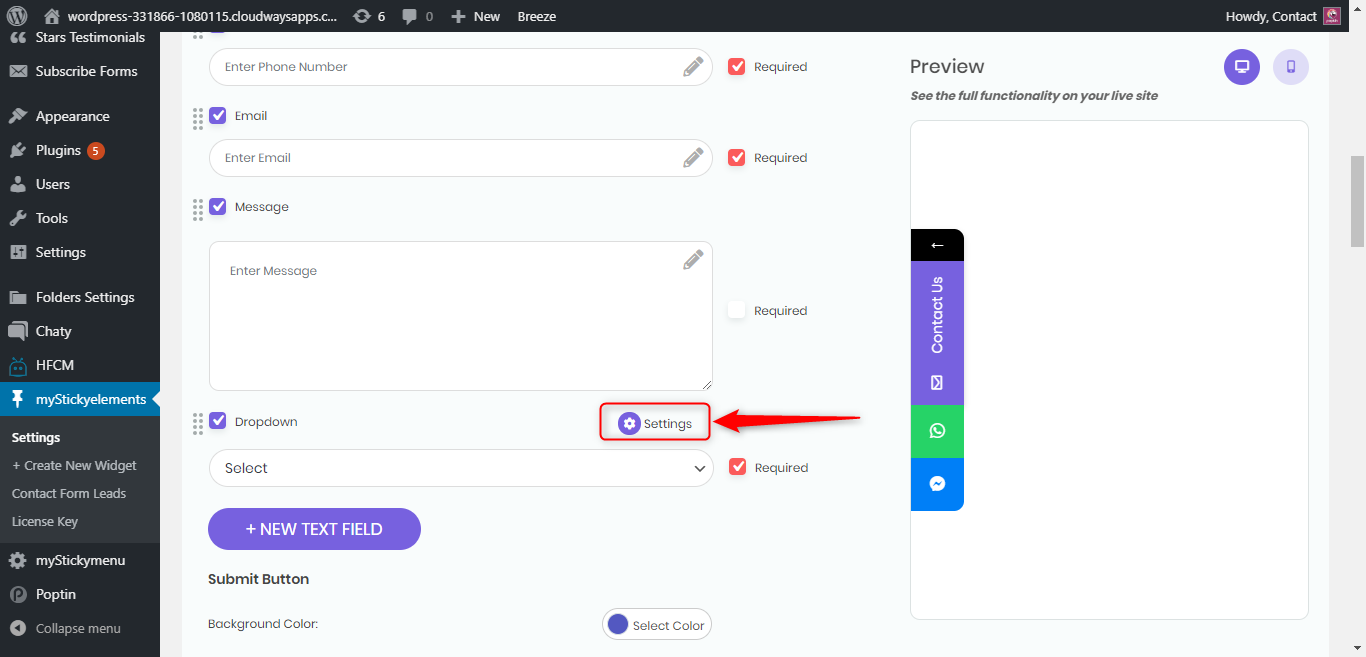Screen dimensions: 1366x657
Task: Click the drag handle beside Dropdown
Action: click(198, 424)
